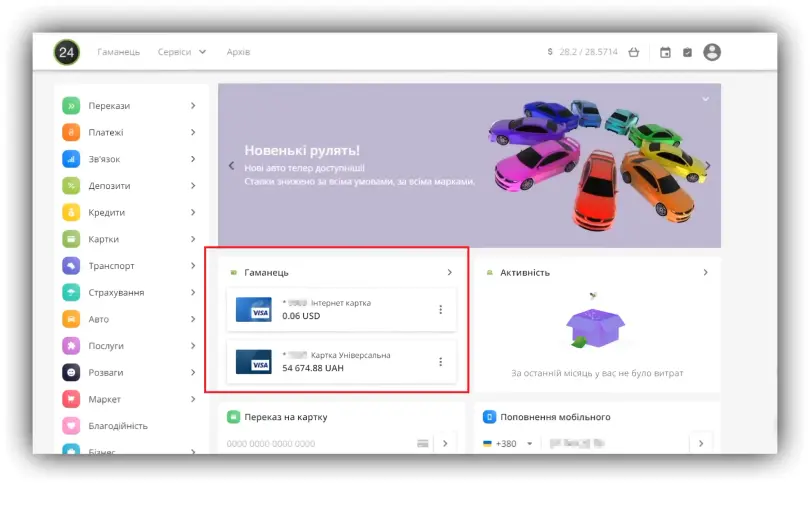The width and height of the screenshot is (810, 506).
Task: Select the Благодійність sidebar label
Action: (118, 426)
